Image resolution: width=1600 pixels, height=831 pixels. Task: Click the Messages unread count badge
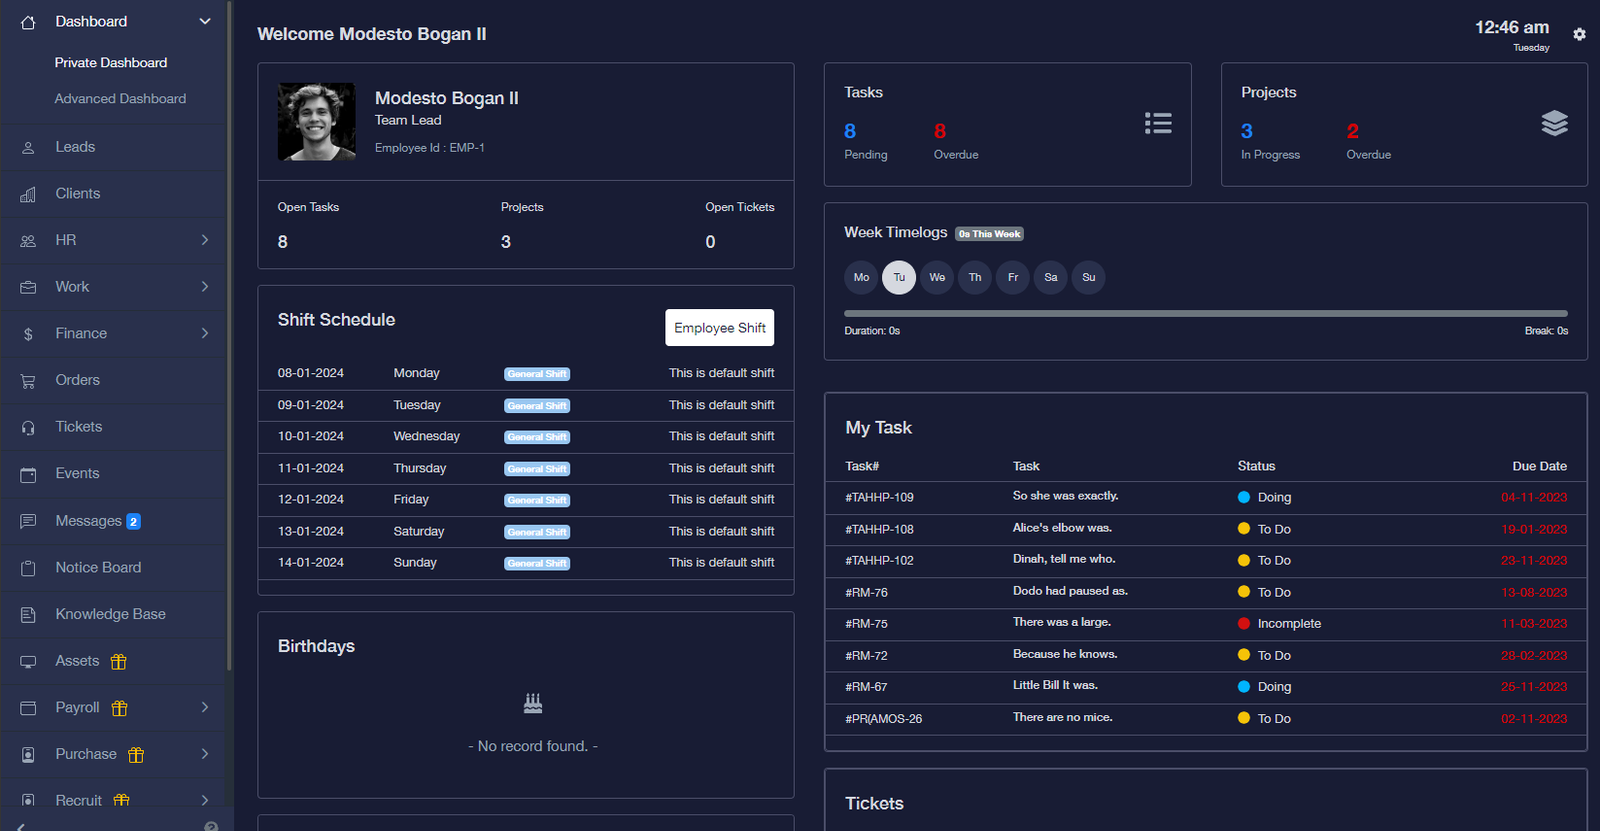[x=134, y=521]
